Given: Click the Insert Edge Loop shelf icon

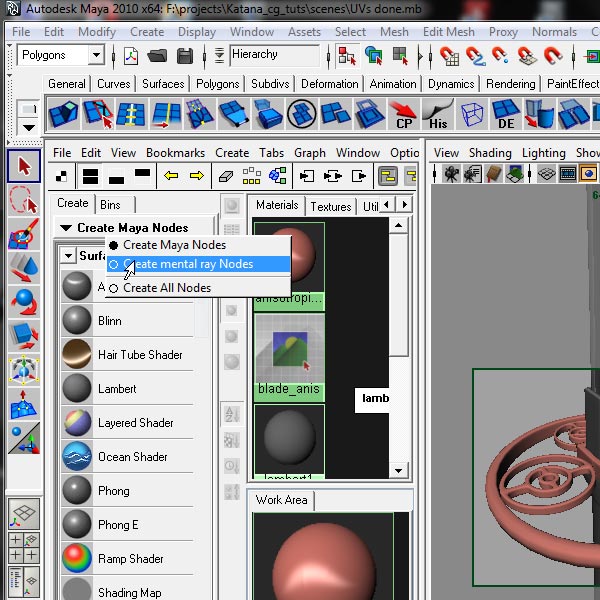Looking at the screenshot, I should tap(131, 114).
